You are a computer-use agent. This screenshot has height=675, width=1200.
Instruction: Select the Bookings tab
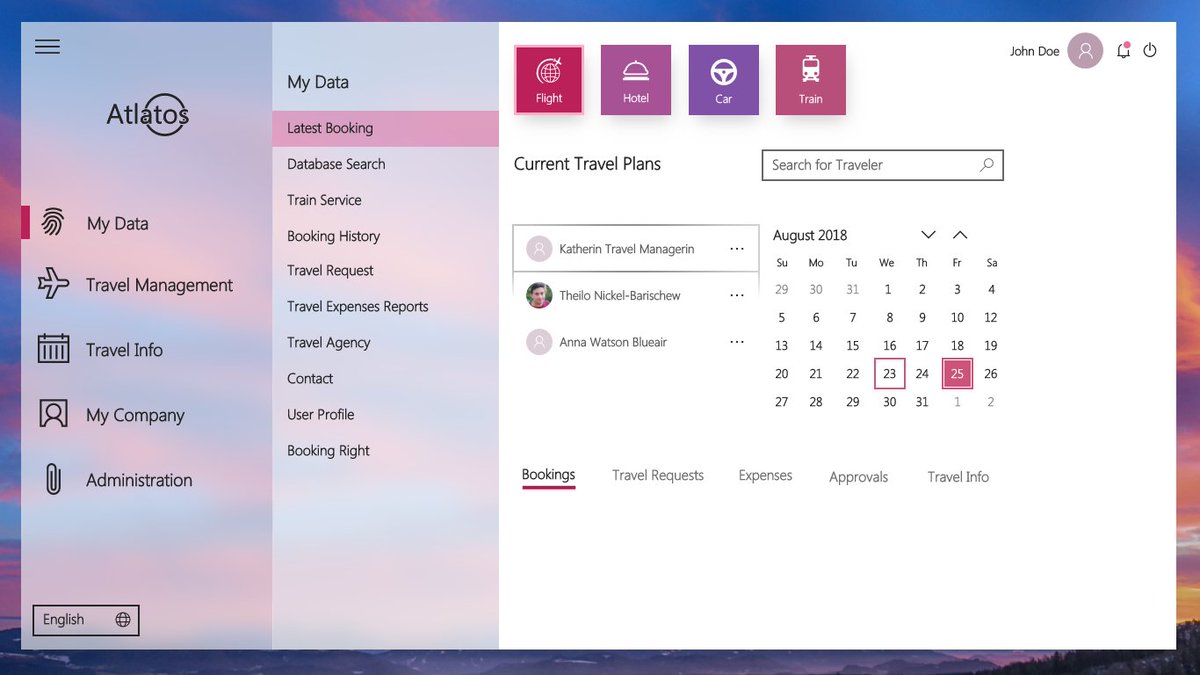click(548, 475)
